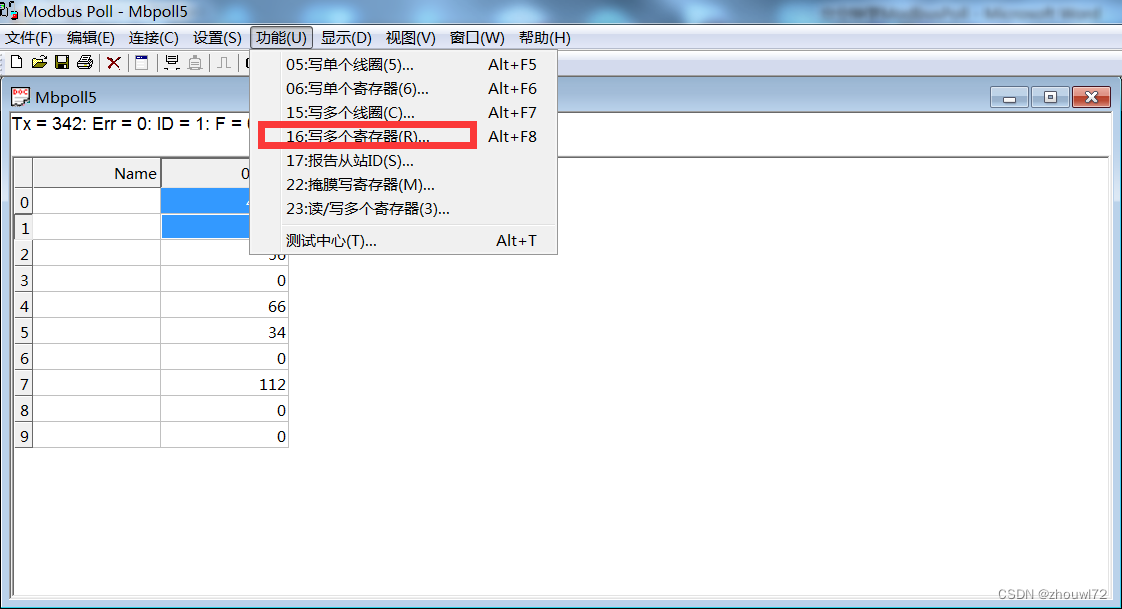
Task: Click the Name column header
Action: pos(97,173)
